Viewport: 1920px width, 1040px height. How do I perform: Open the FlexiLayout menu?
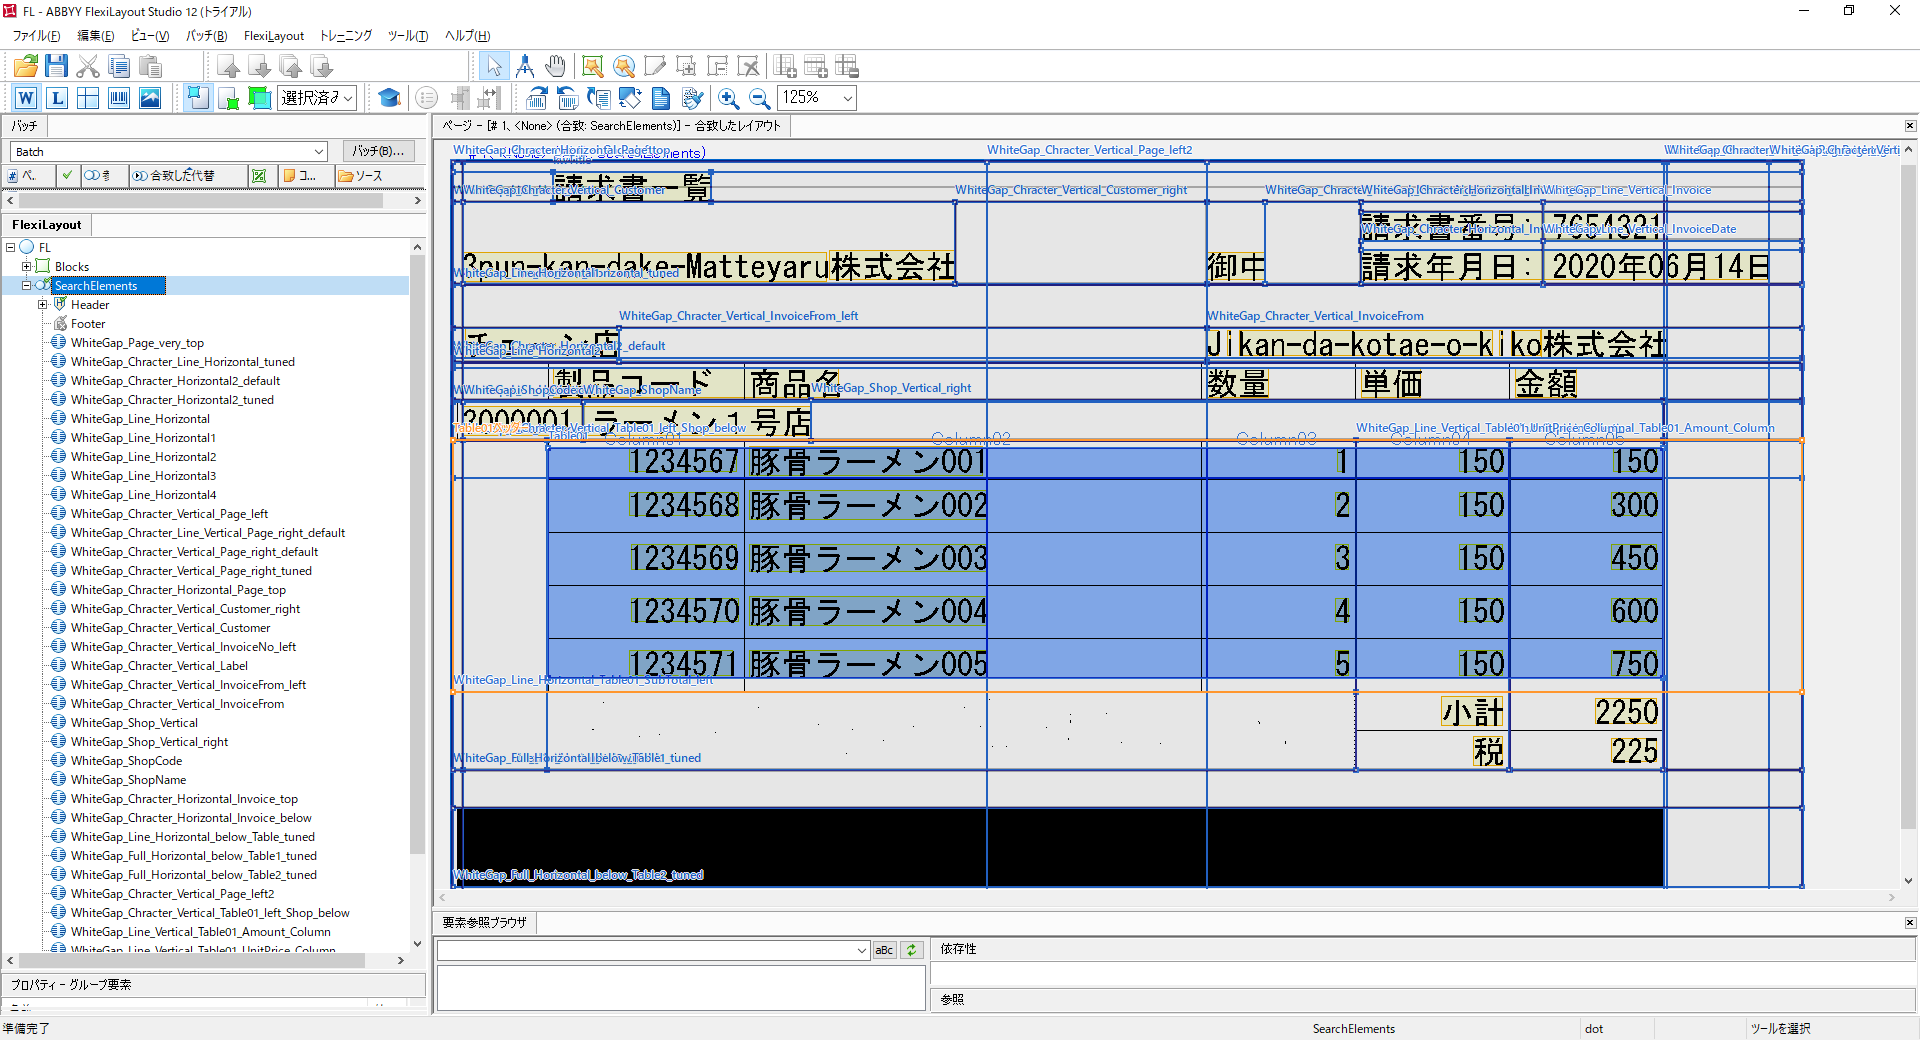pyautogui.click(x=274, y=35)
